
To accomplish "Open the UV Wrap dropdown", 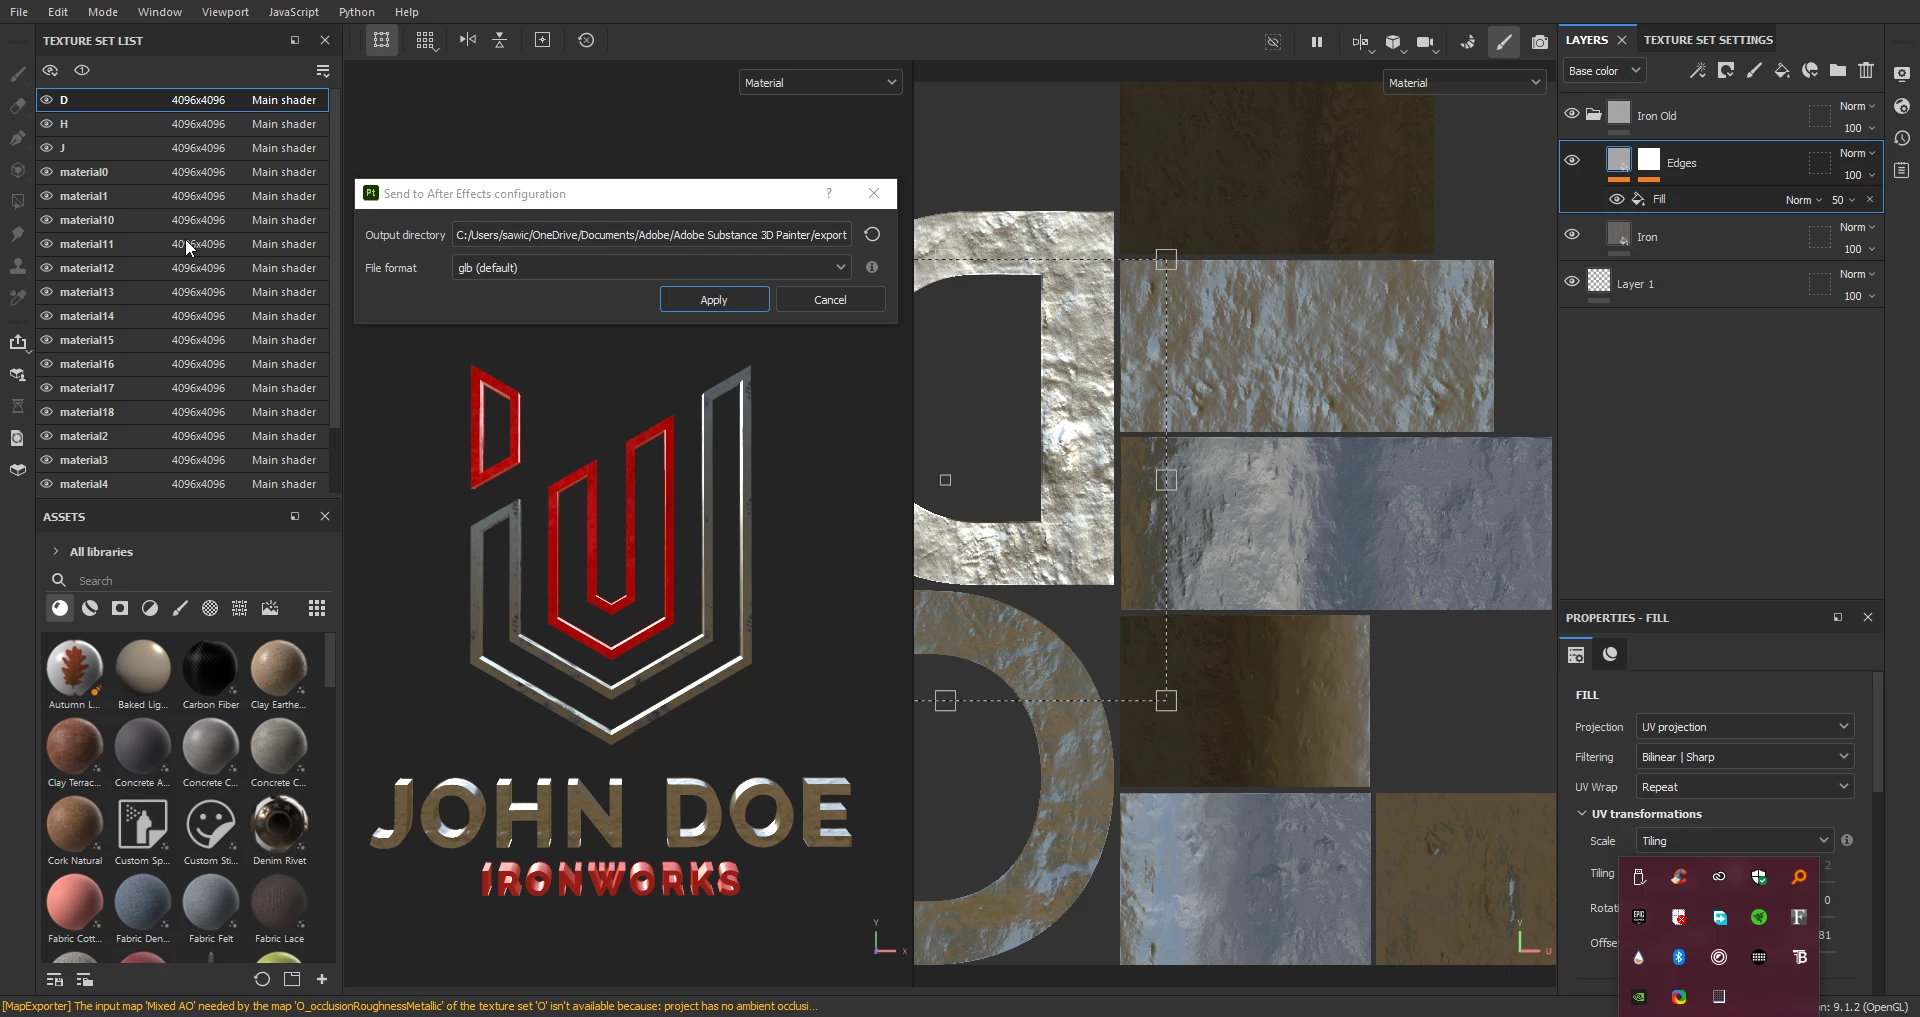I will pos(1745,787).
